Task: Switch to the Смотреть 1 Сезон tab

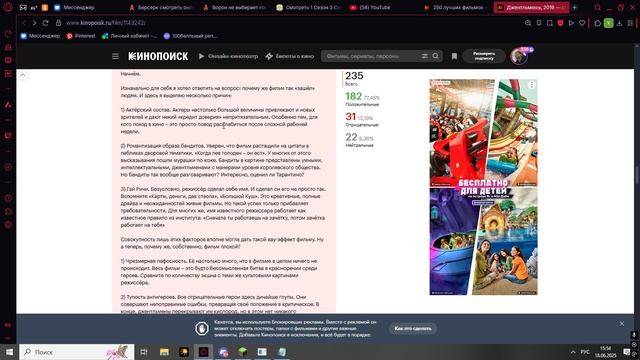Action: [308, 7]
